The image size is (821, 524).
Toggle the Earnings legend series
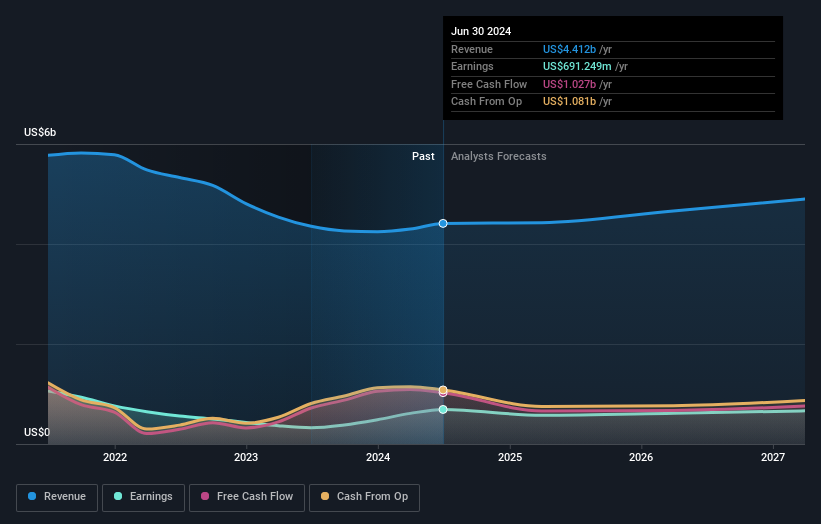(x=143, y=497)
